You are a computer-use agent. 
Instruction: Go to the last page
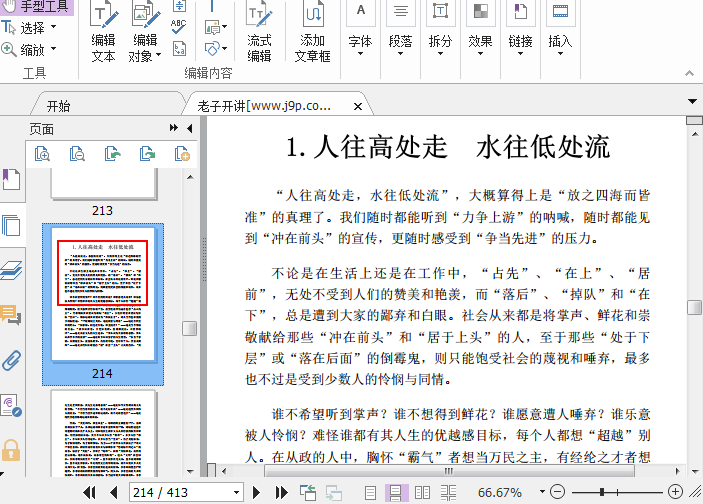coord(280,492)
